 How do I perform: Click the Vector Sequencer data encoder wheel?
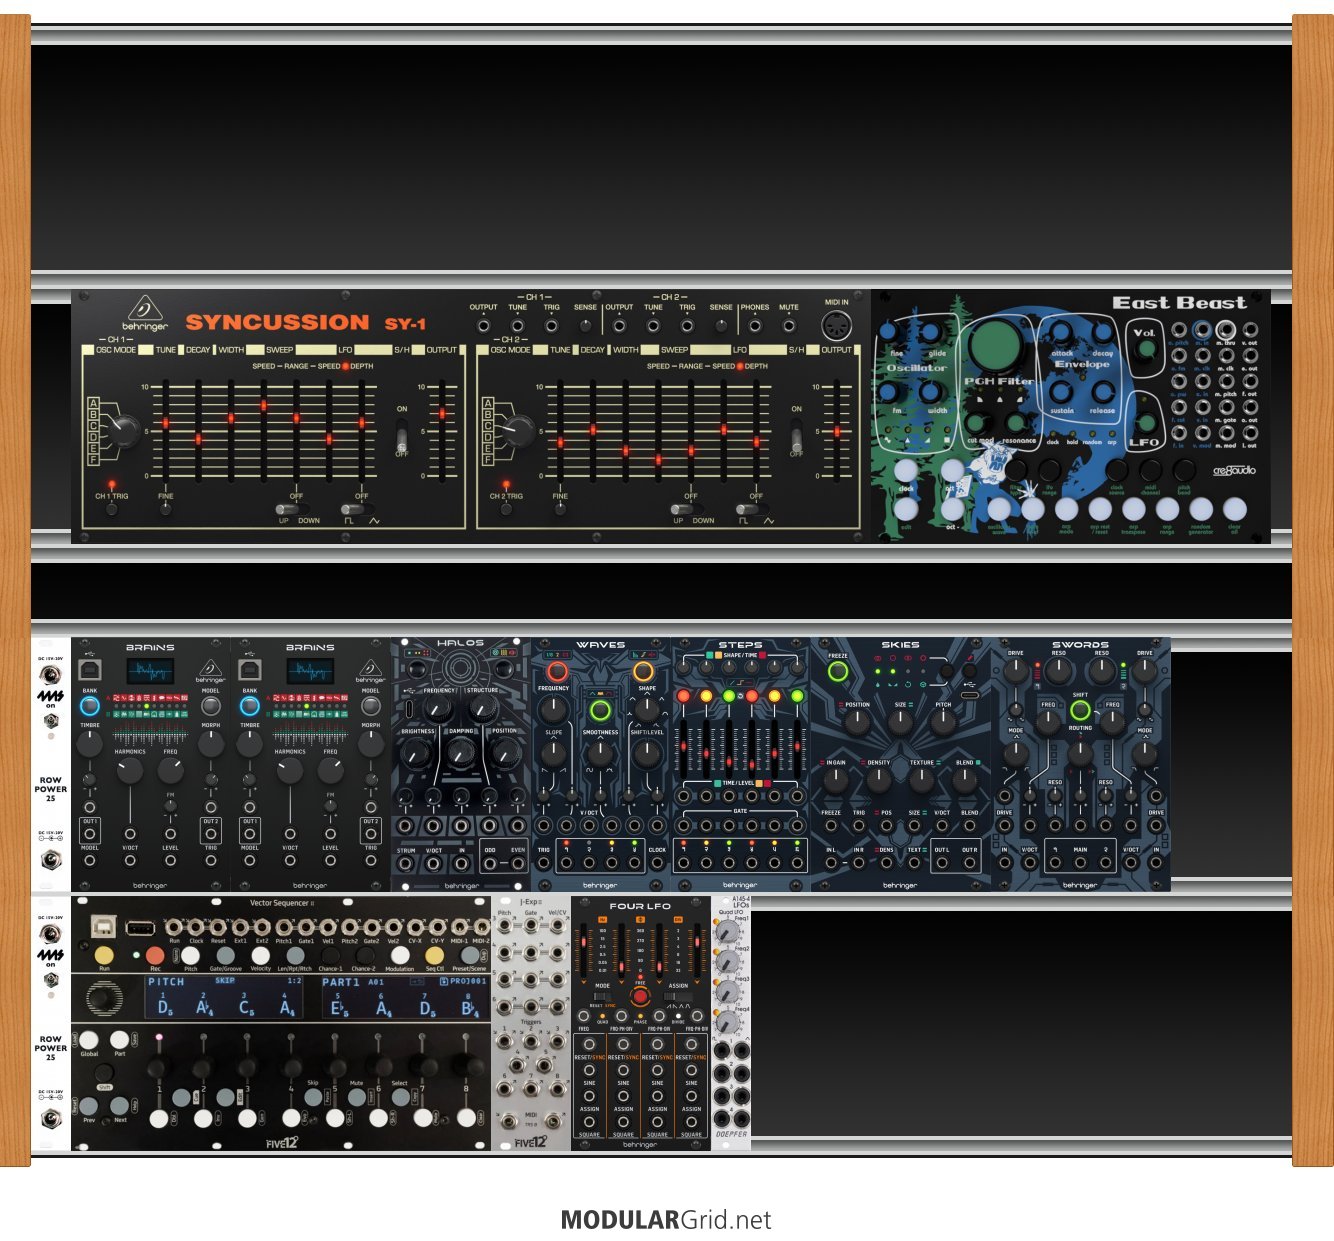pos(100,998)
